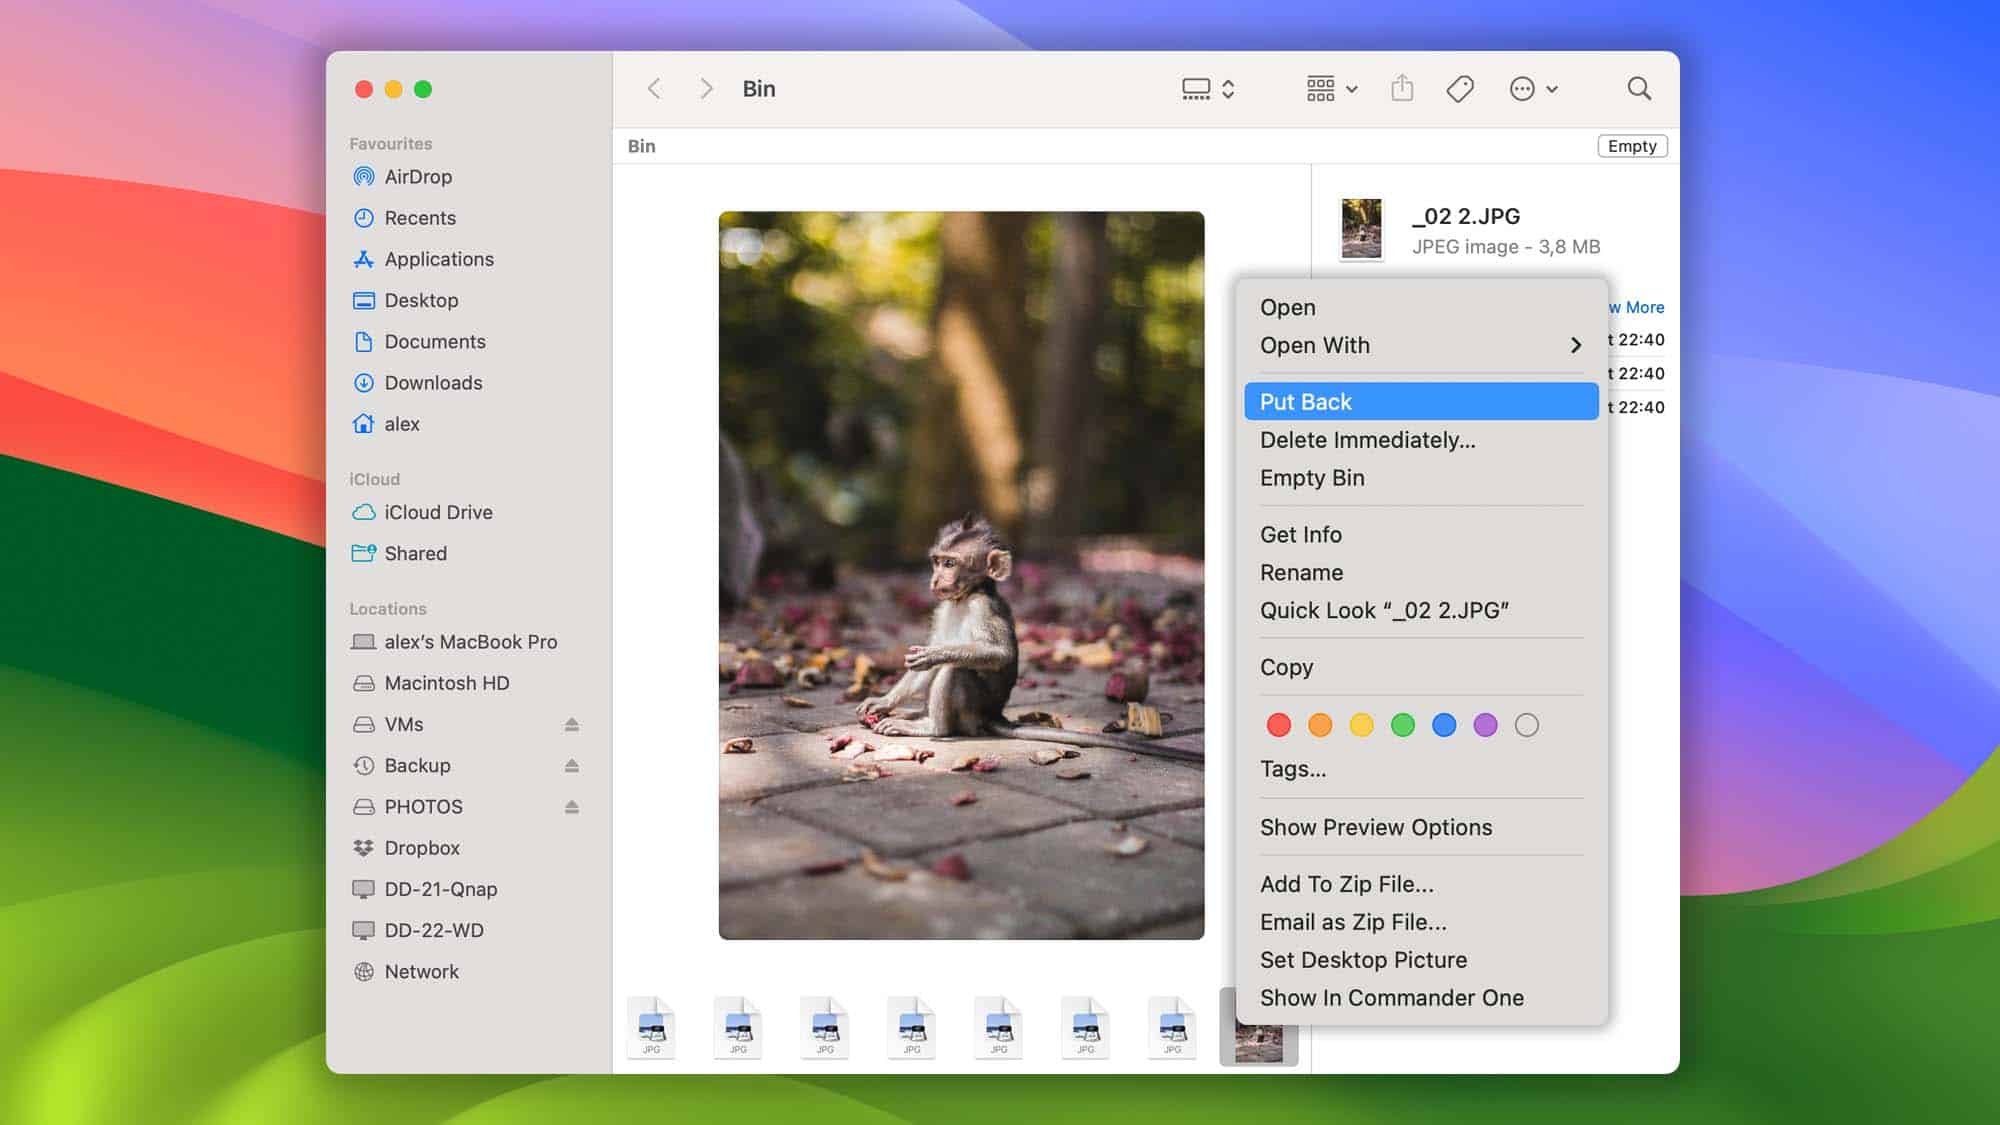Pick the green tag color swatch
The width and height of the screenshot is (2000, 1125).
(1404, 724)
